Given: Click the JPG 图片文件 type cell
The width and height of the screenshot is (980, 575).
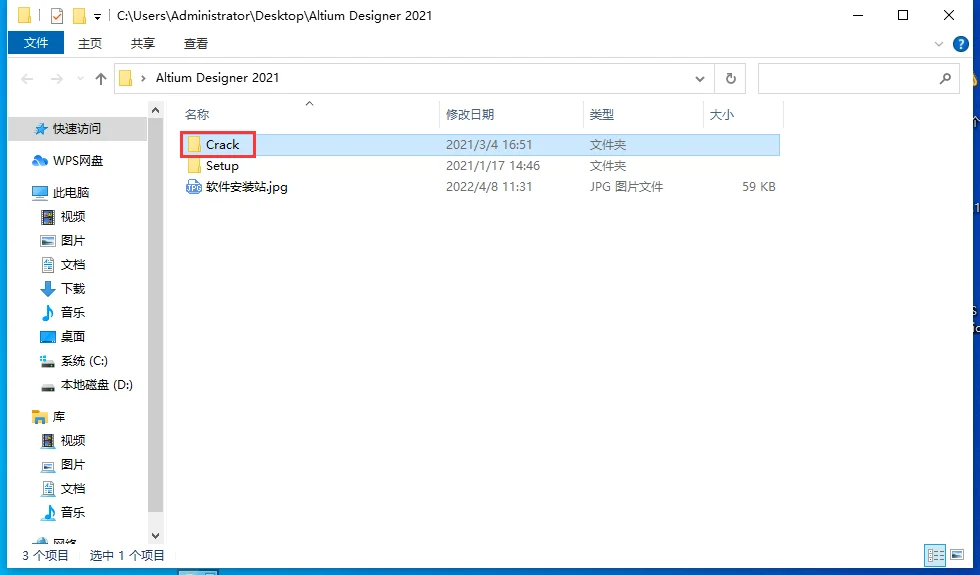Looking at the screenshot, I should pos(626,186).
